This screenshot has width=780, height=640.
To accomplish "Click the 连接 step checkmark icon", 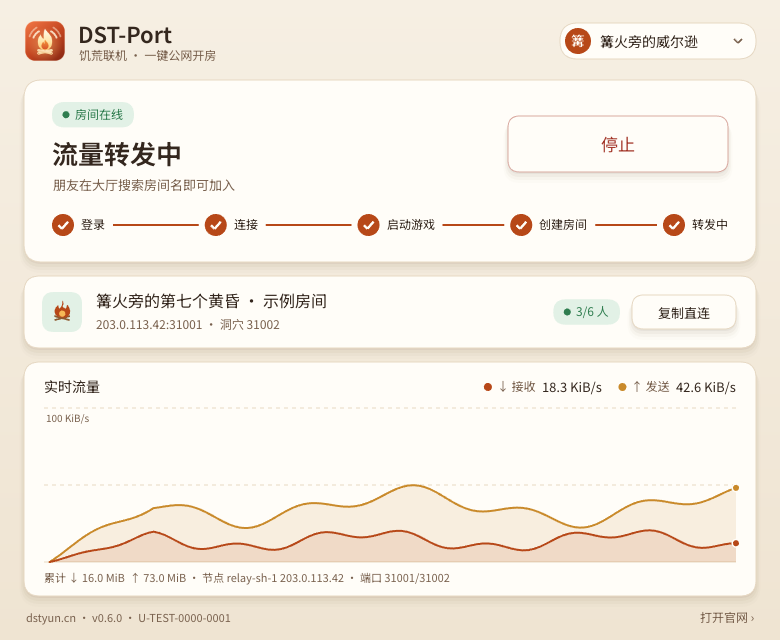I will (216, 225).
